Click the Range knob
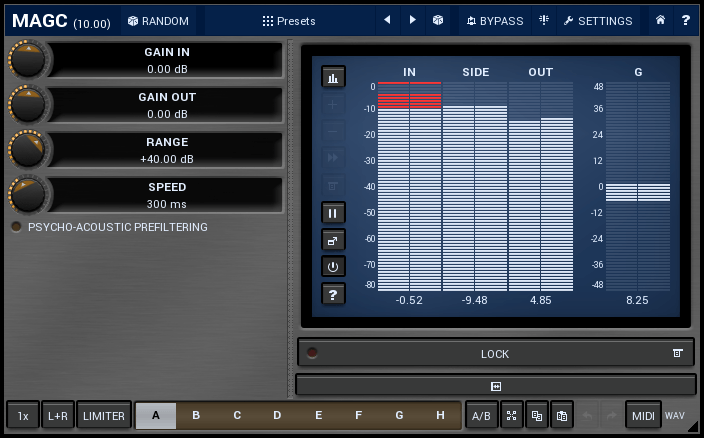 point(27,150)
